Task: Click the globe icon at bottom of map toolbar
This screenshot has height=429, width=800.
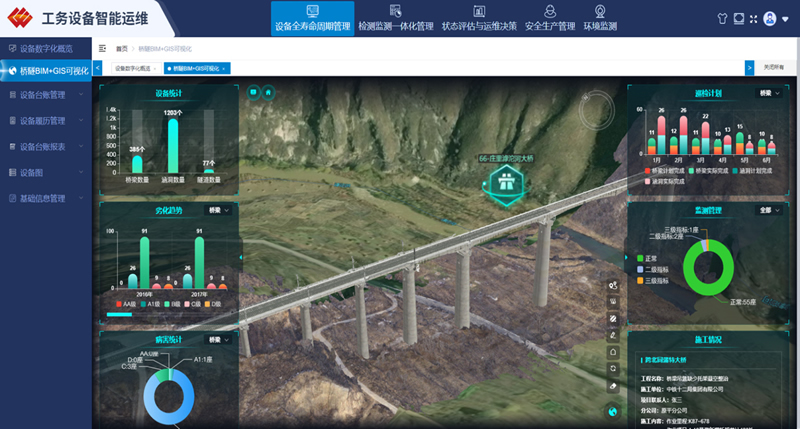Action: click(612, 410)
